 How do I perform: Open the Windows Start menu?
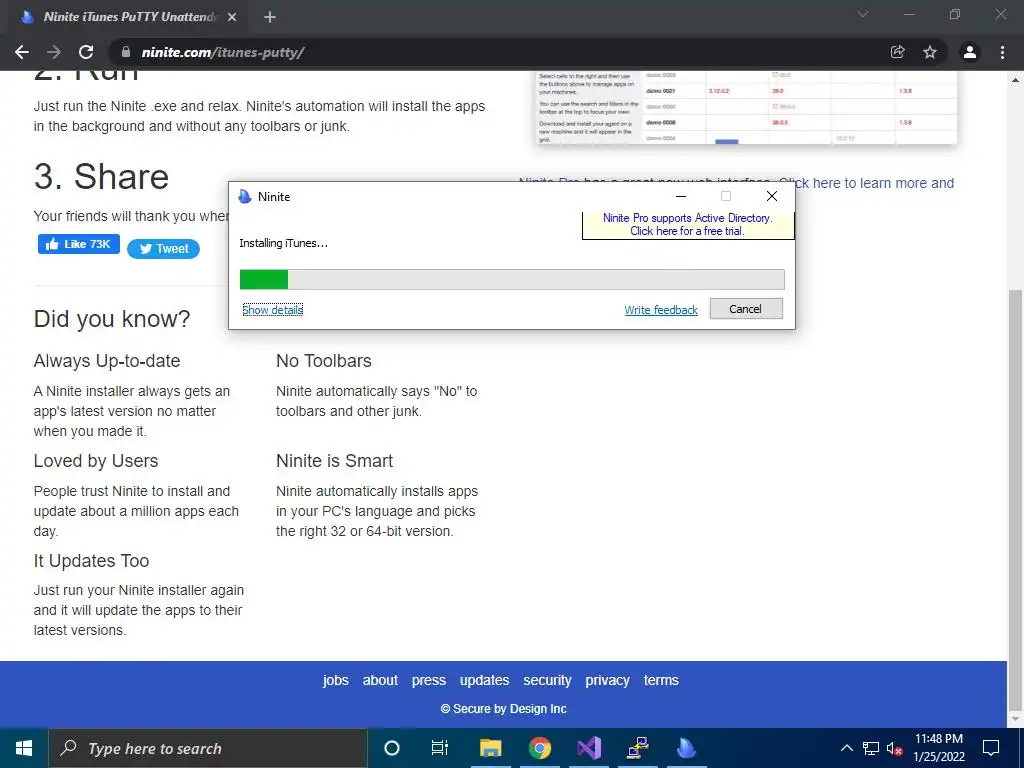point(24,748)
